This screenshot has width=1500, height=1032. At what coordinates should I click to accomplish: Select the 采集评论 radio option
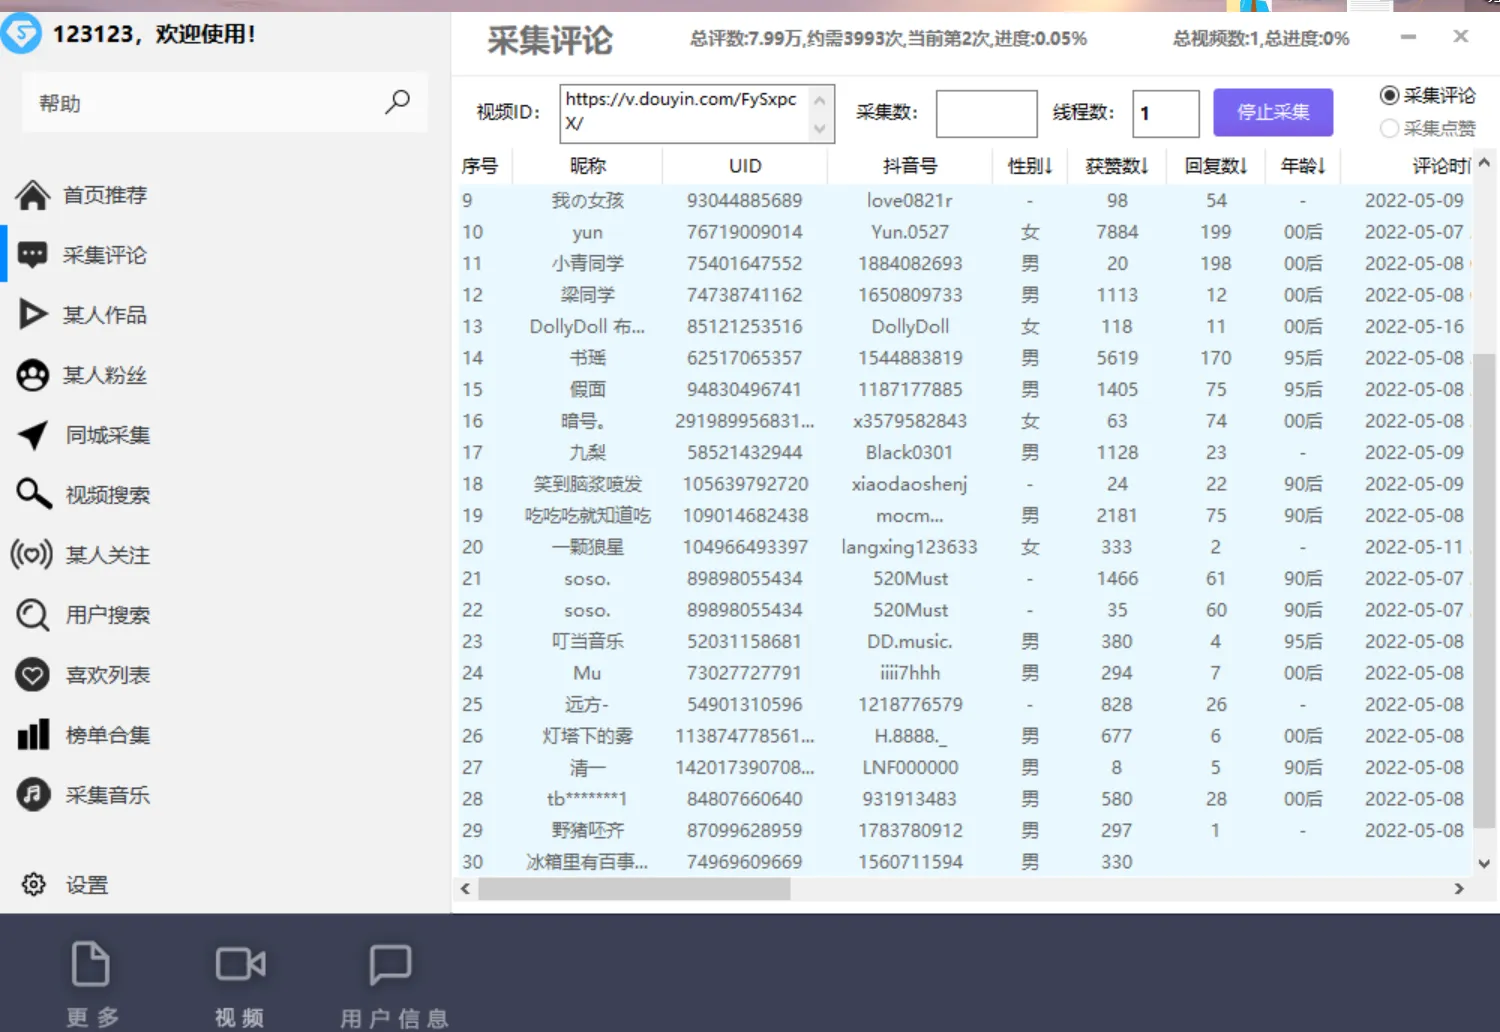(1390, 95)
